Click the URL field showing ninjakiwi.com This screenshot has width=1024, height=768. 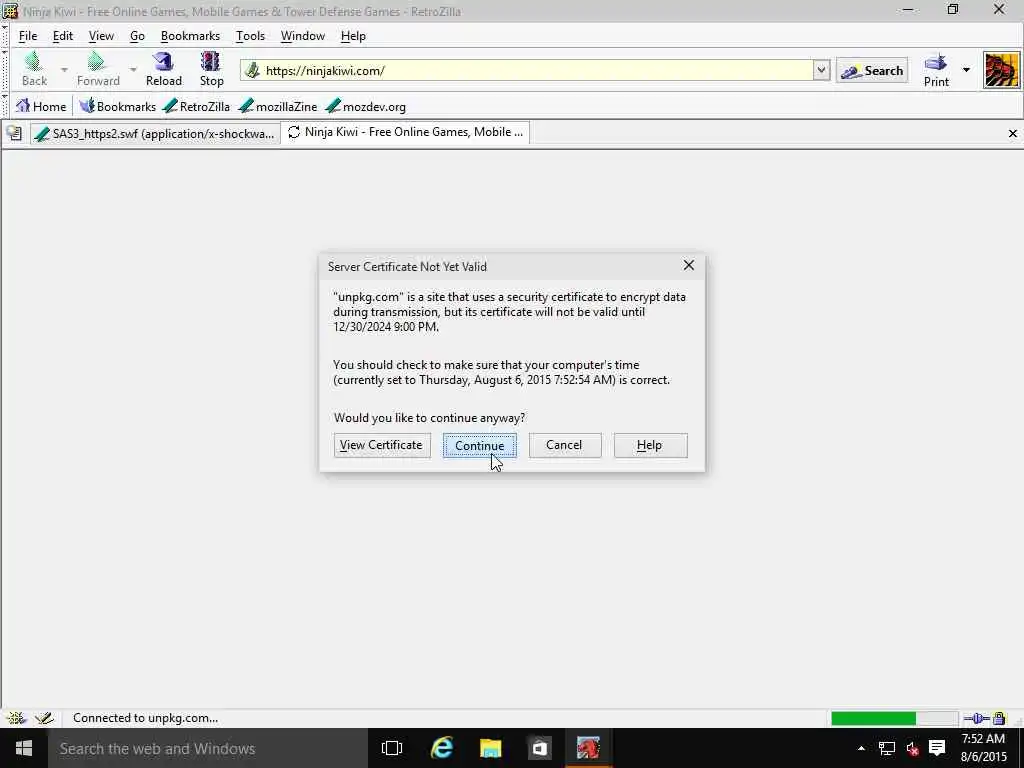[536, 70]
